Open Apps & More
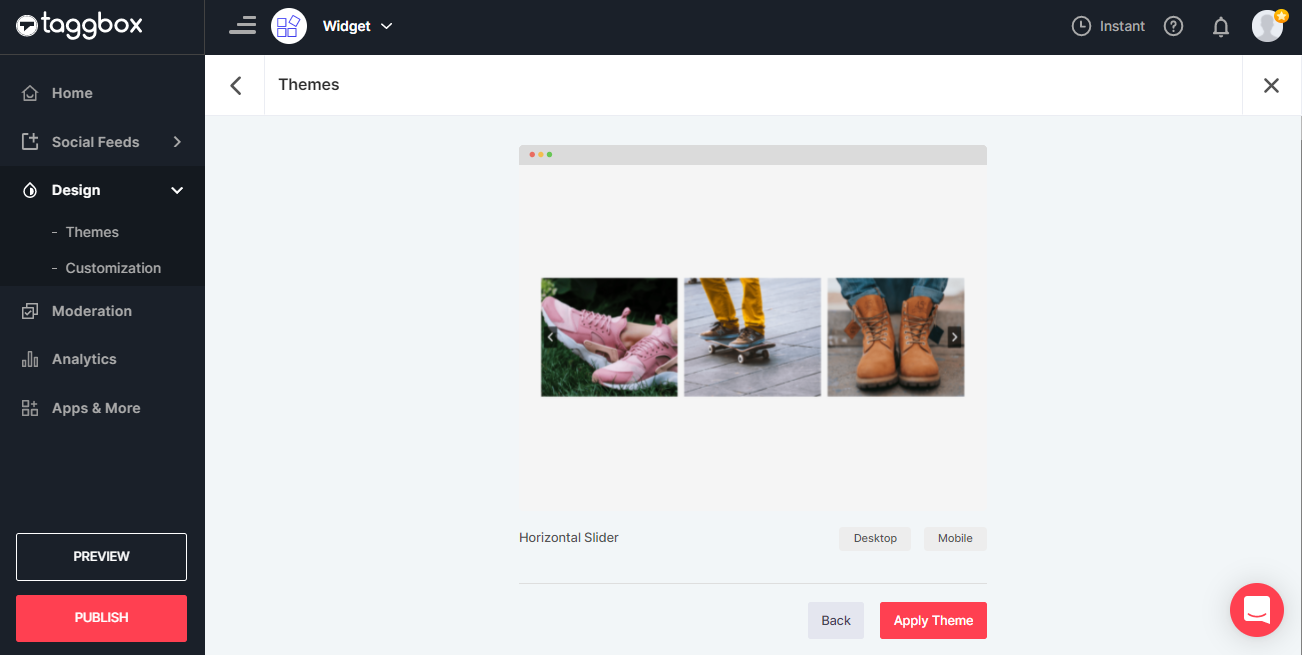Image resolution: width=1302 pixels, height=655 pixels. point(96,407)
